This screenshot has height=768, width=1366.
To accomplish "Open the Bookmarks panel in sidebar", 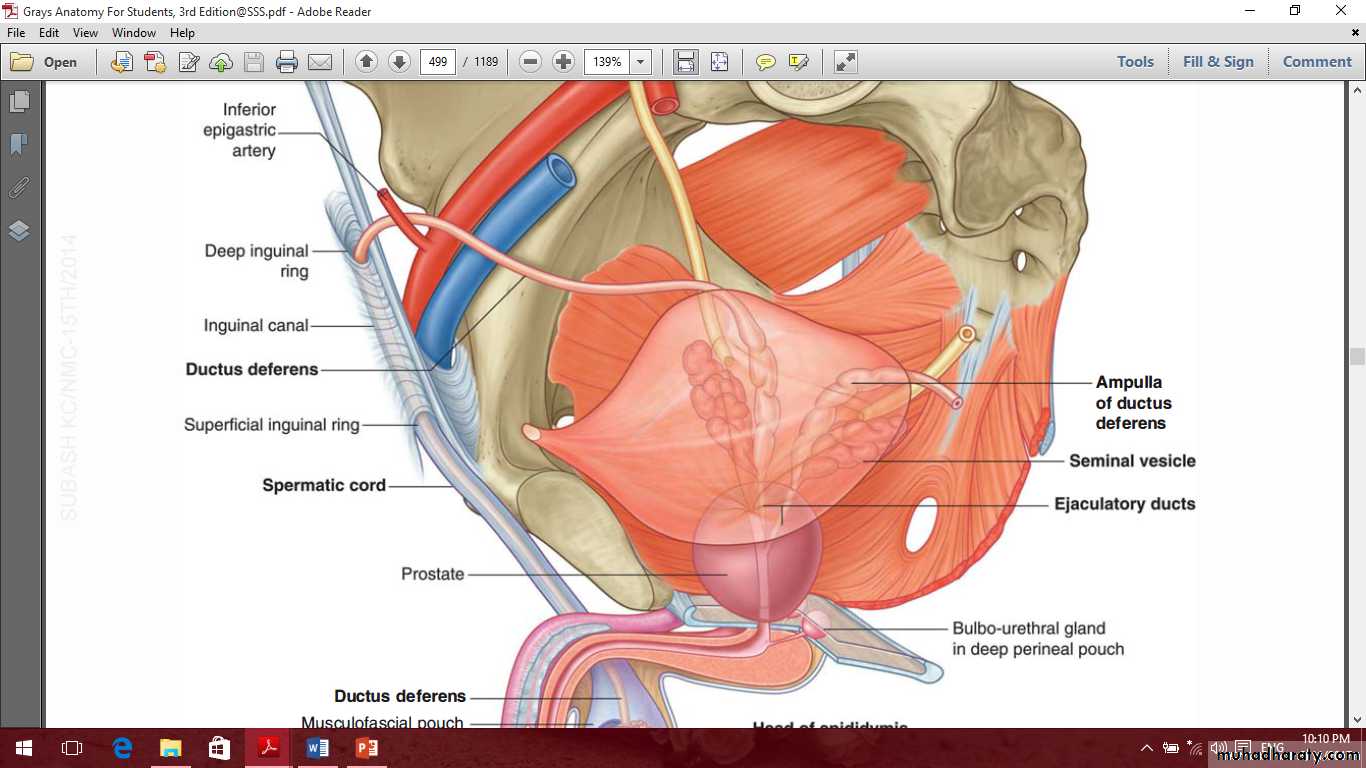I will 19,145.
